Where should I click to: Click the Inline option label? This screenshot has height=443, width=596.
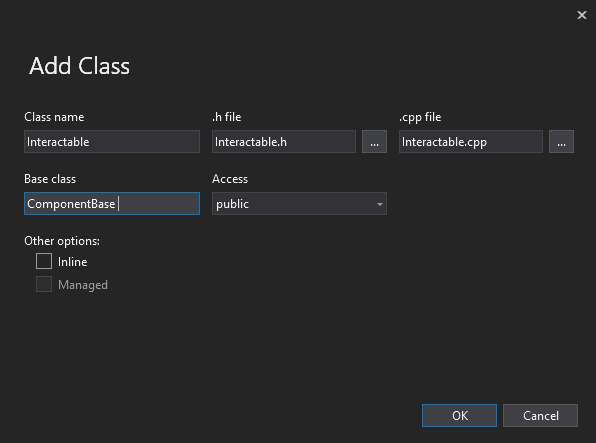pos(72,262)
